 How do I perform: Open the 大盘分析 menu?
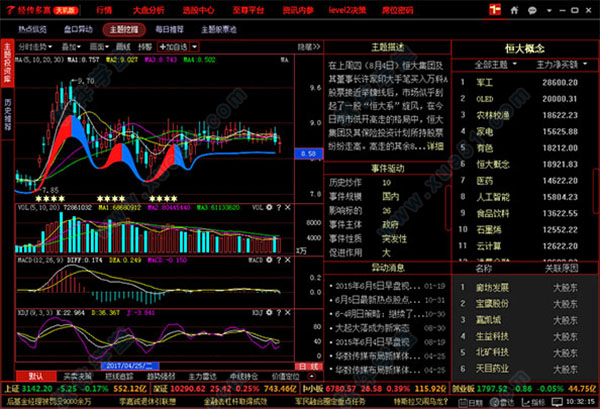pos(148,9)
